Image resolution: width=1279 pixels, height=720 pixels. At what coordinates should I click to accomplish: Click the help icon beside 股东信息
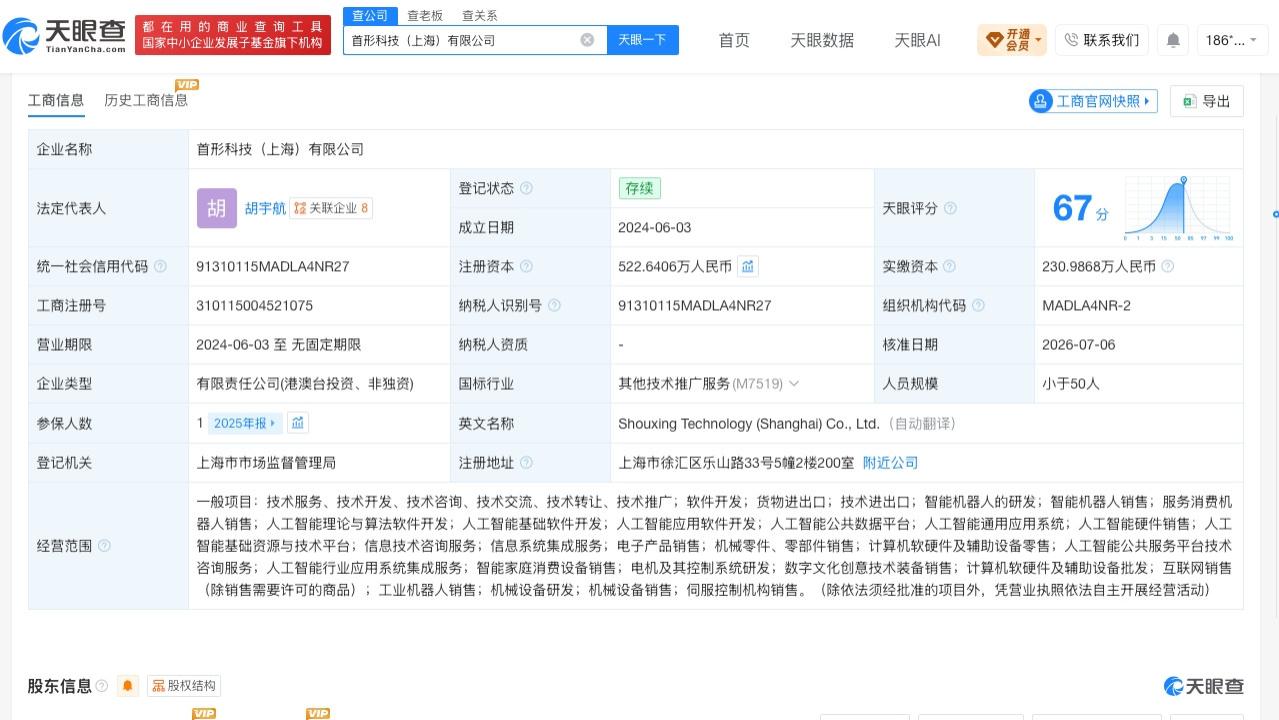pyautogui.click(x=102, y=686)
